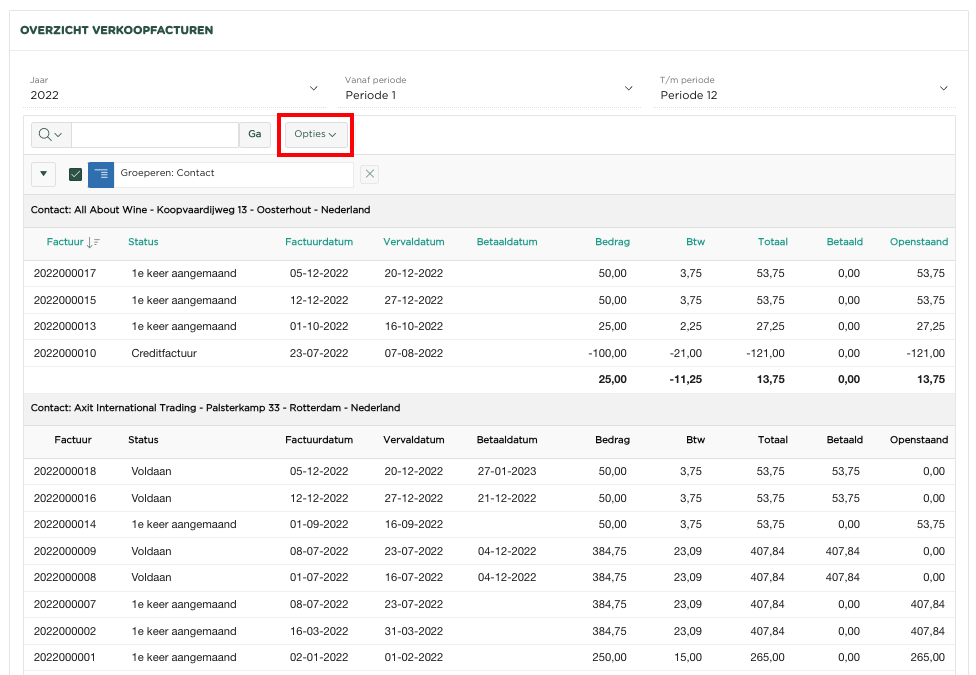Click the Openstaand column header
Image resolution: width=976 pixels, height=675 pixels.
click(918, 242)
